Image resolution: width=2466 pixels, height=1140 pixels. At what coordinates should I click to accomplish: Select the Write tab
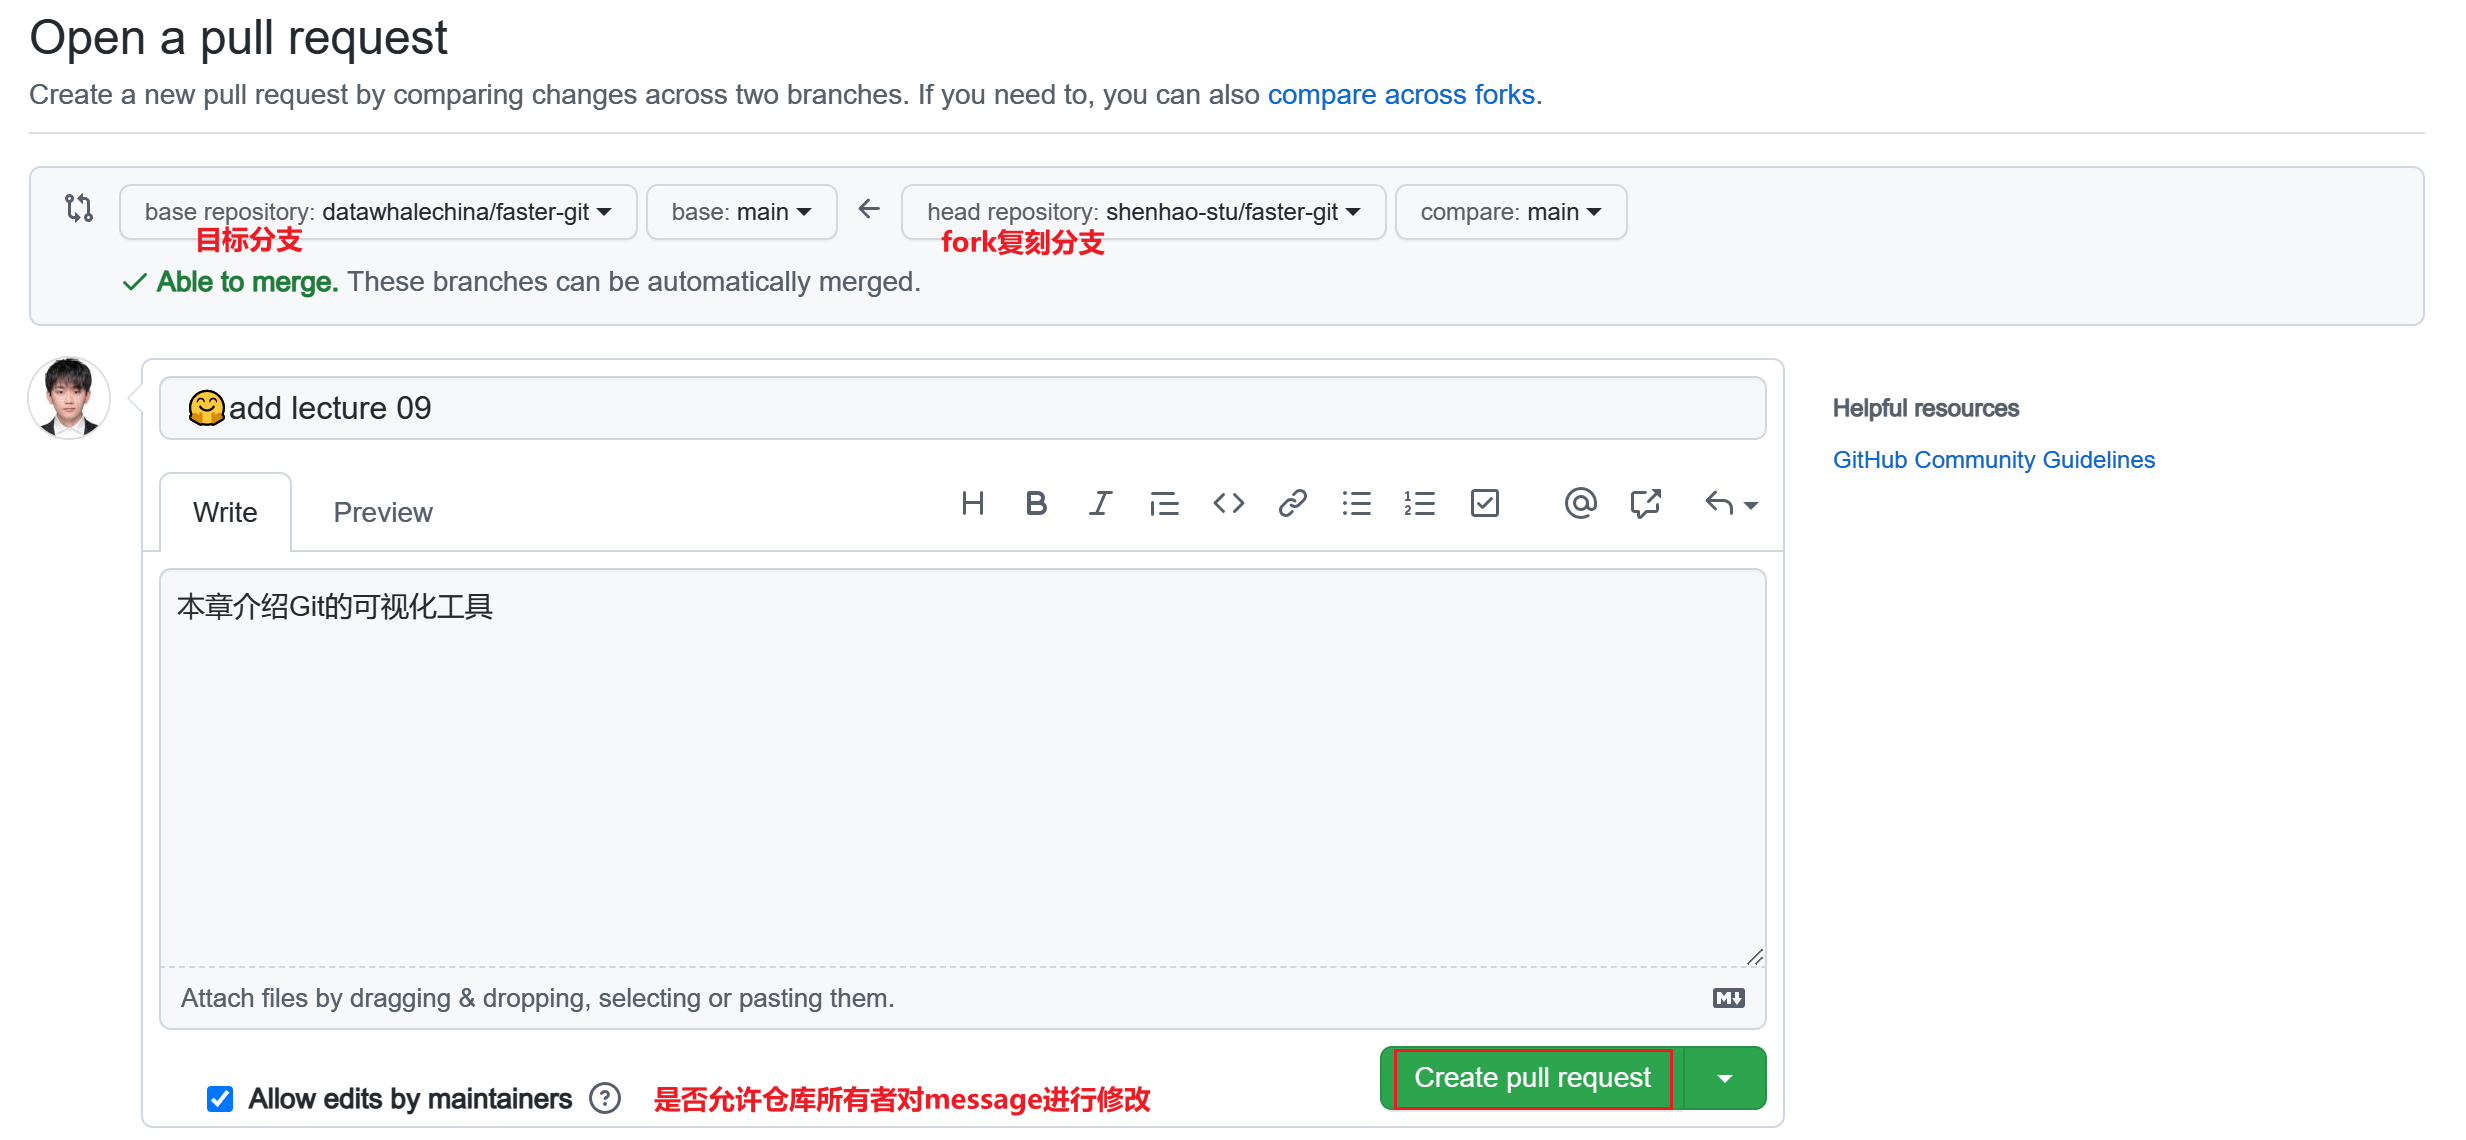tap(225, 511)
